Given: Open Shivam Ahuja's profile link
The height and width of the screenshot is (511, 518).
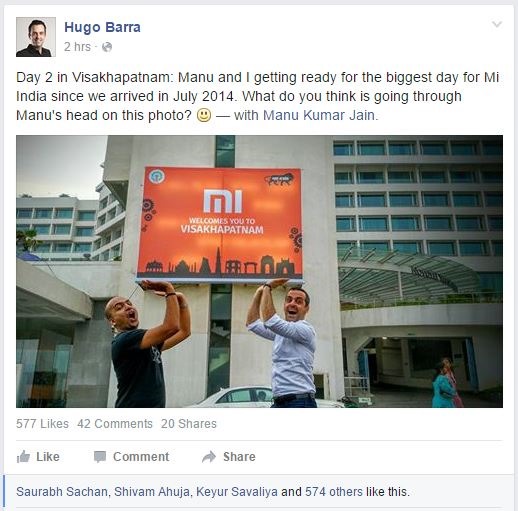Looking at the screenshot, I should coord(152,492).
